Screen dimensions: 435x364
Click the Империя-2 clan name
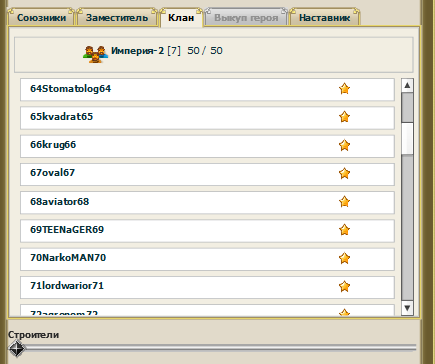pos(137,51)
